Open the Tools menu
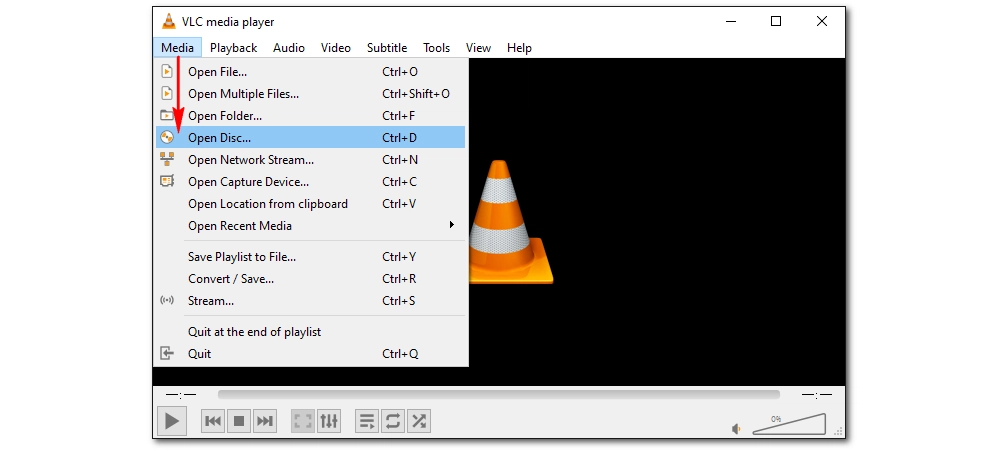The width and height of the screenshot is (1000, 450). point(436,48)
